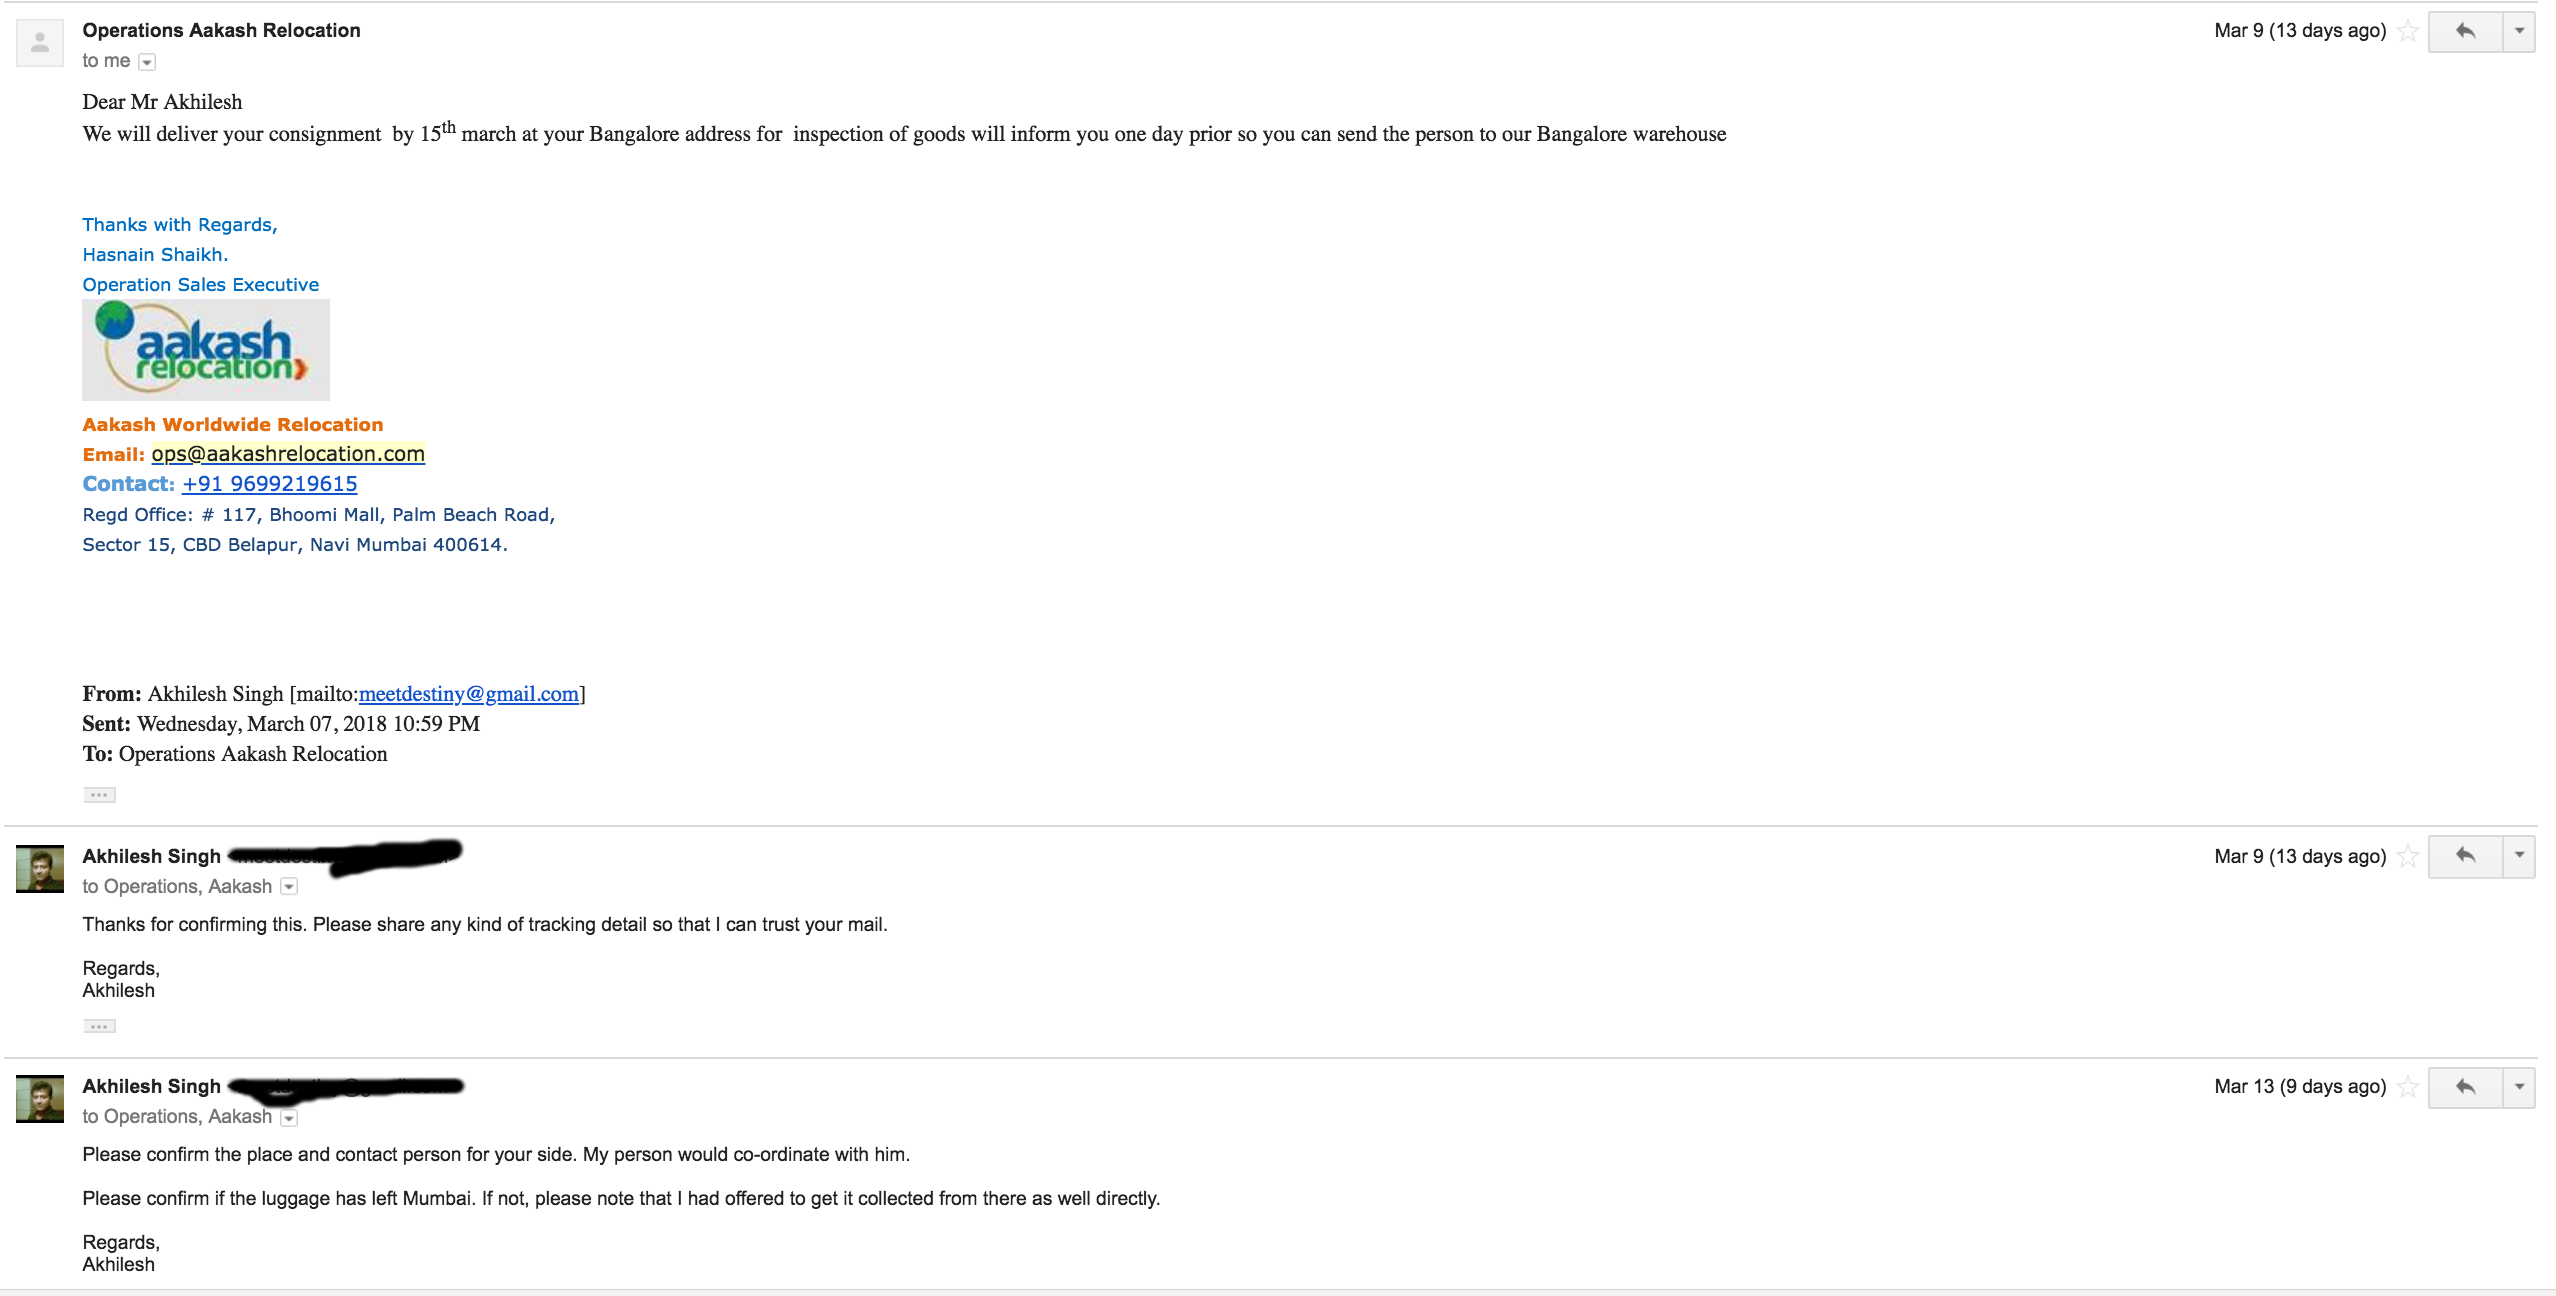Star the first Mar 9 email
2556x1296 pixels.
point(2408,32)
